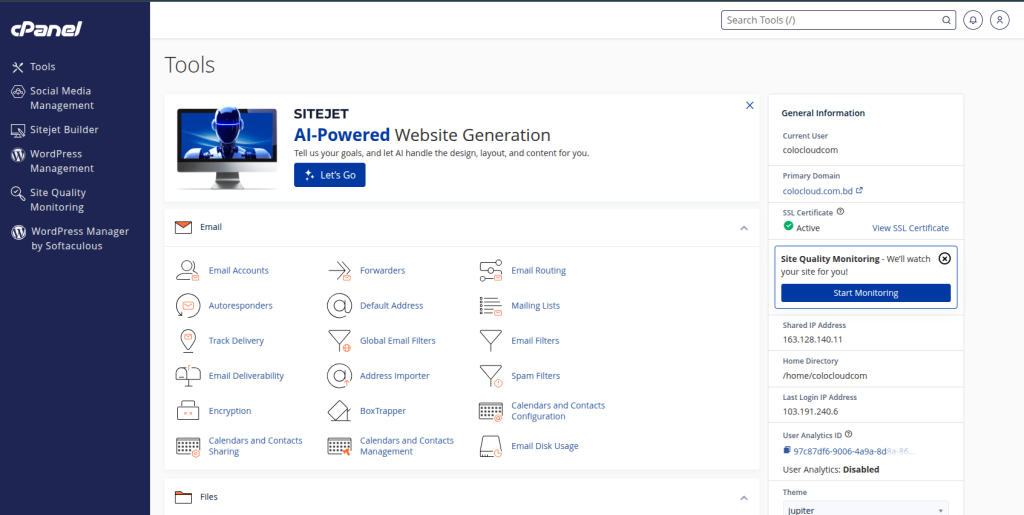Click the Last Login IP 103.191.240.6
The image size is (1024, 515).
point(810,411)
